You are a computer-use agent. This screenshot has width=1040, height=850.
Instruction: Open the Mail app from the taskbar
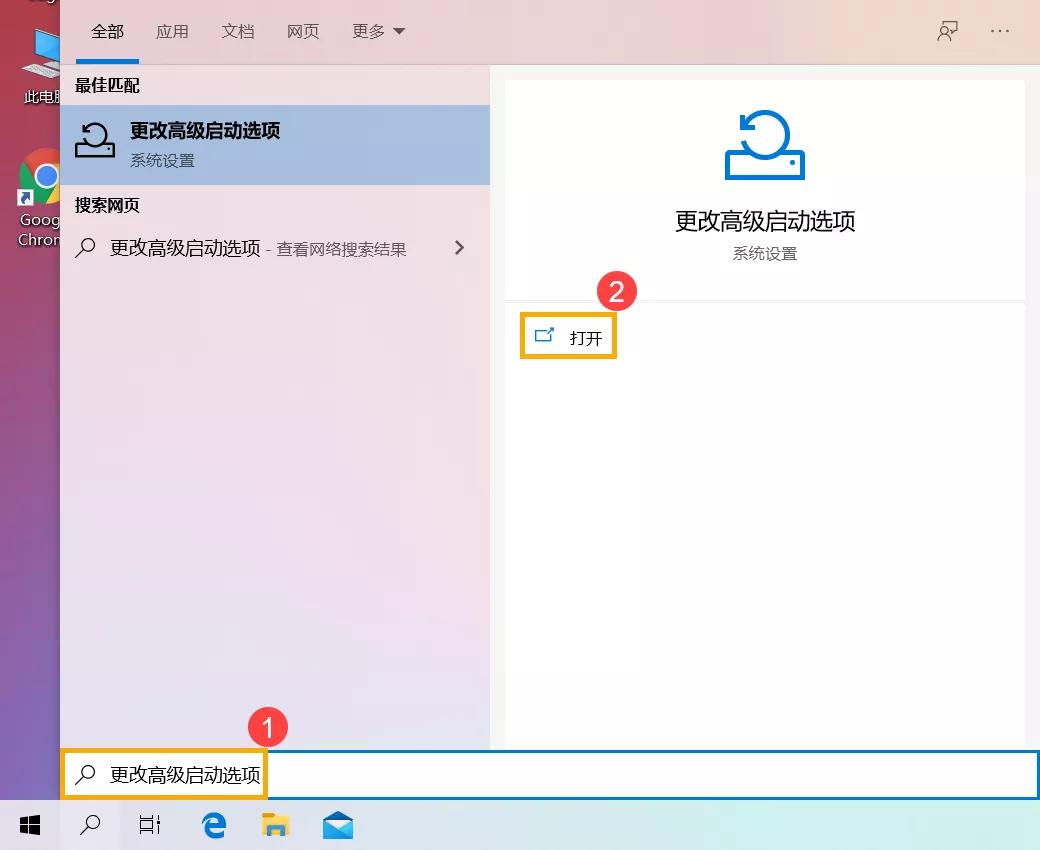tap(337, 825)
